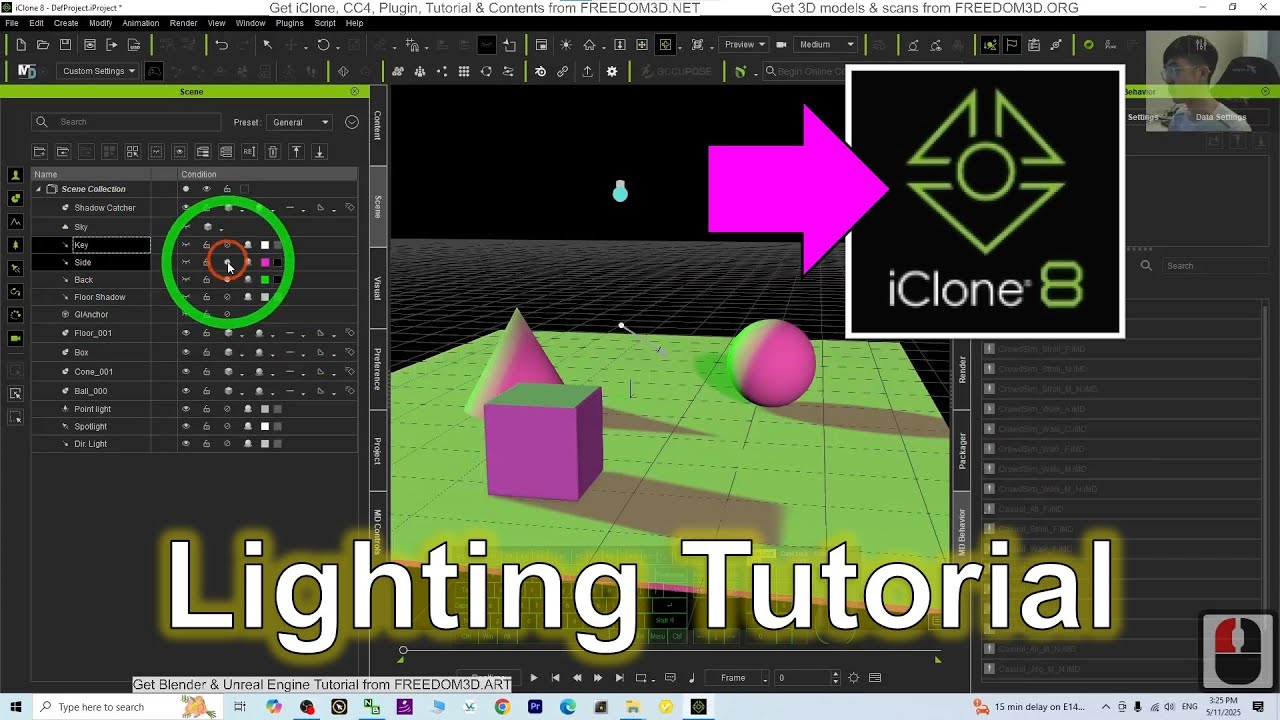Close the Scene panel
1280x720 pixels.
354,91
